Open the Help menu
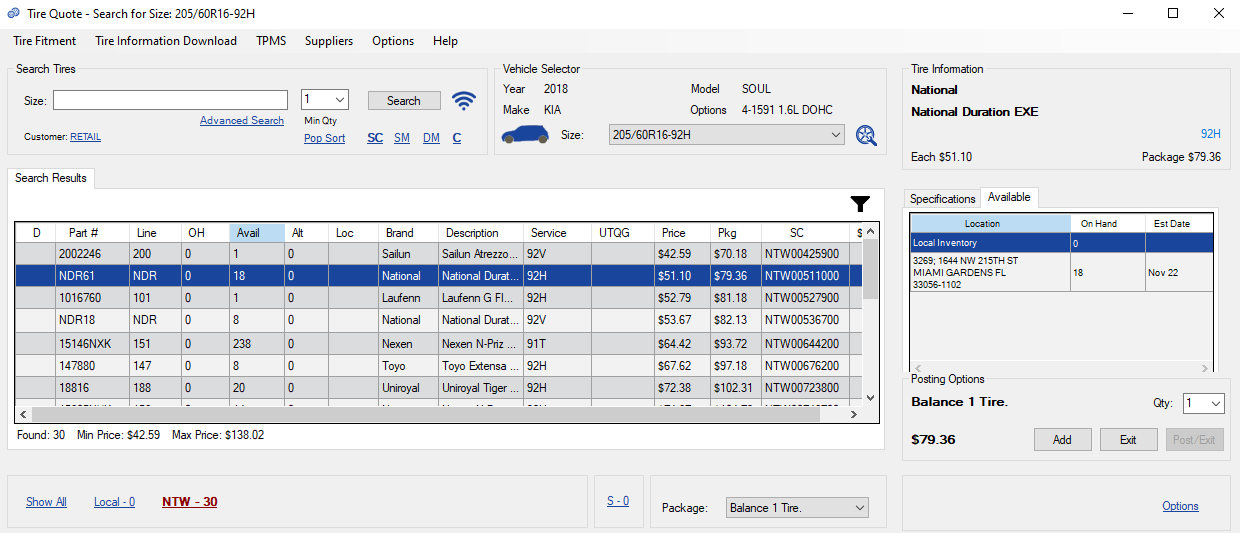 pyautogui.click(x=446, y=41)
